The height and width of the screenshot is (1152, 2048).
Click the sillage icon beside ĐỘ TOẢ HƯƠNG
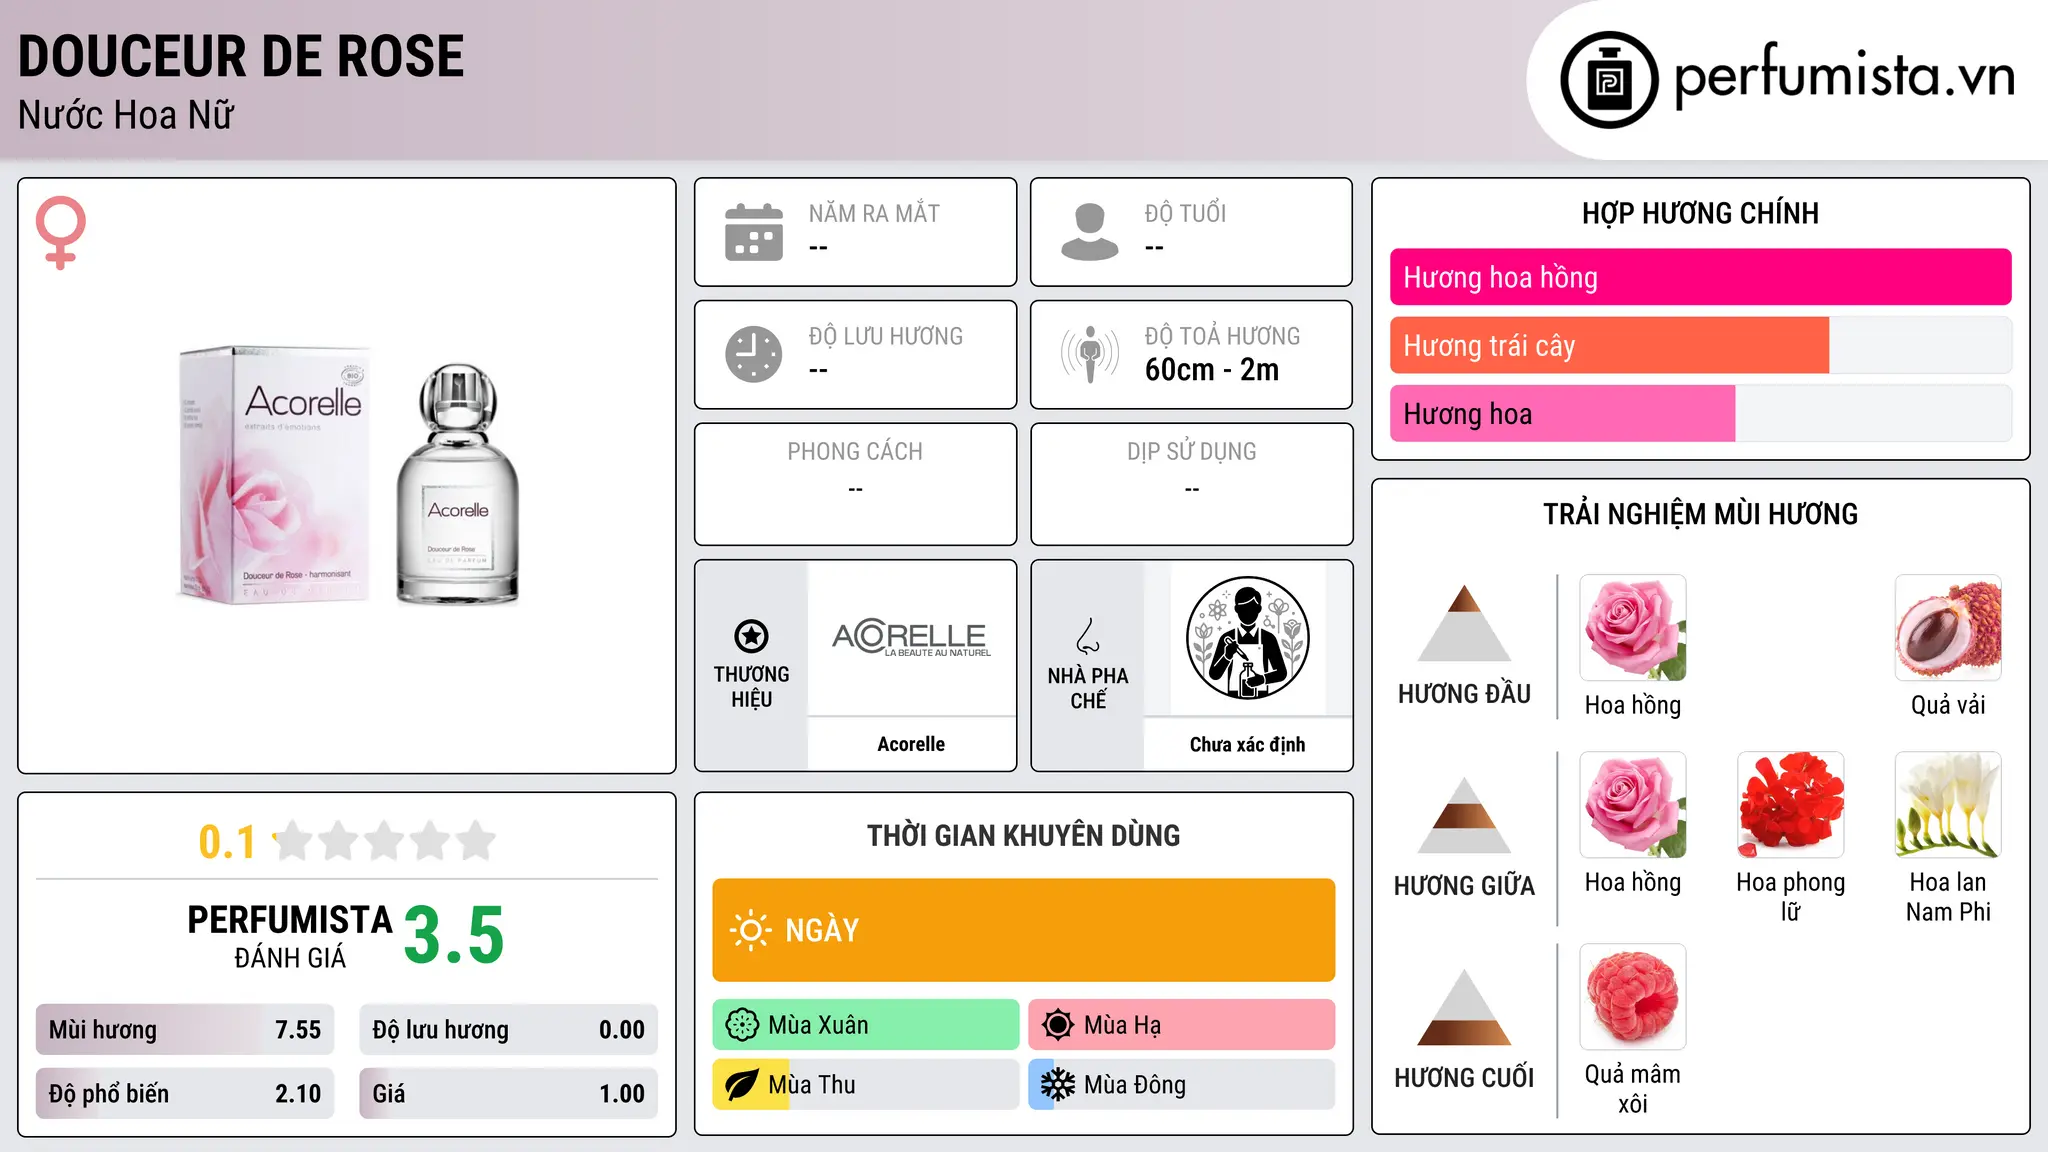tap(1089, 354)
